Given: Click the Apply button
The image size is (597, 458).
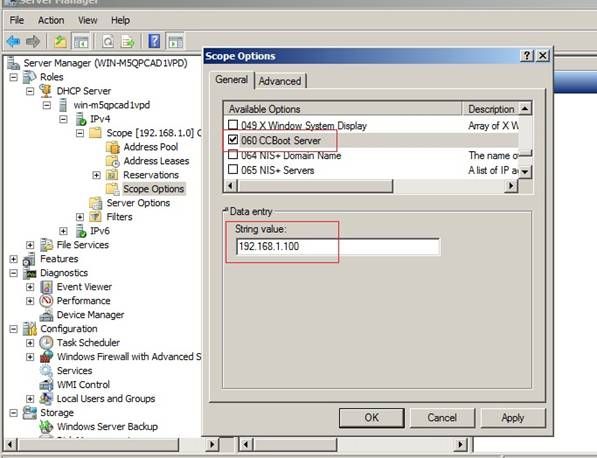Looking at the screenshot, I should point(513,418).
